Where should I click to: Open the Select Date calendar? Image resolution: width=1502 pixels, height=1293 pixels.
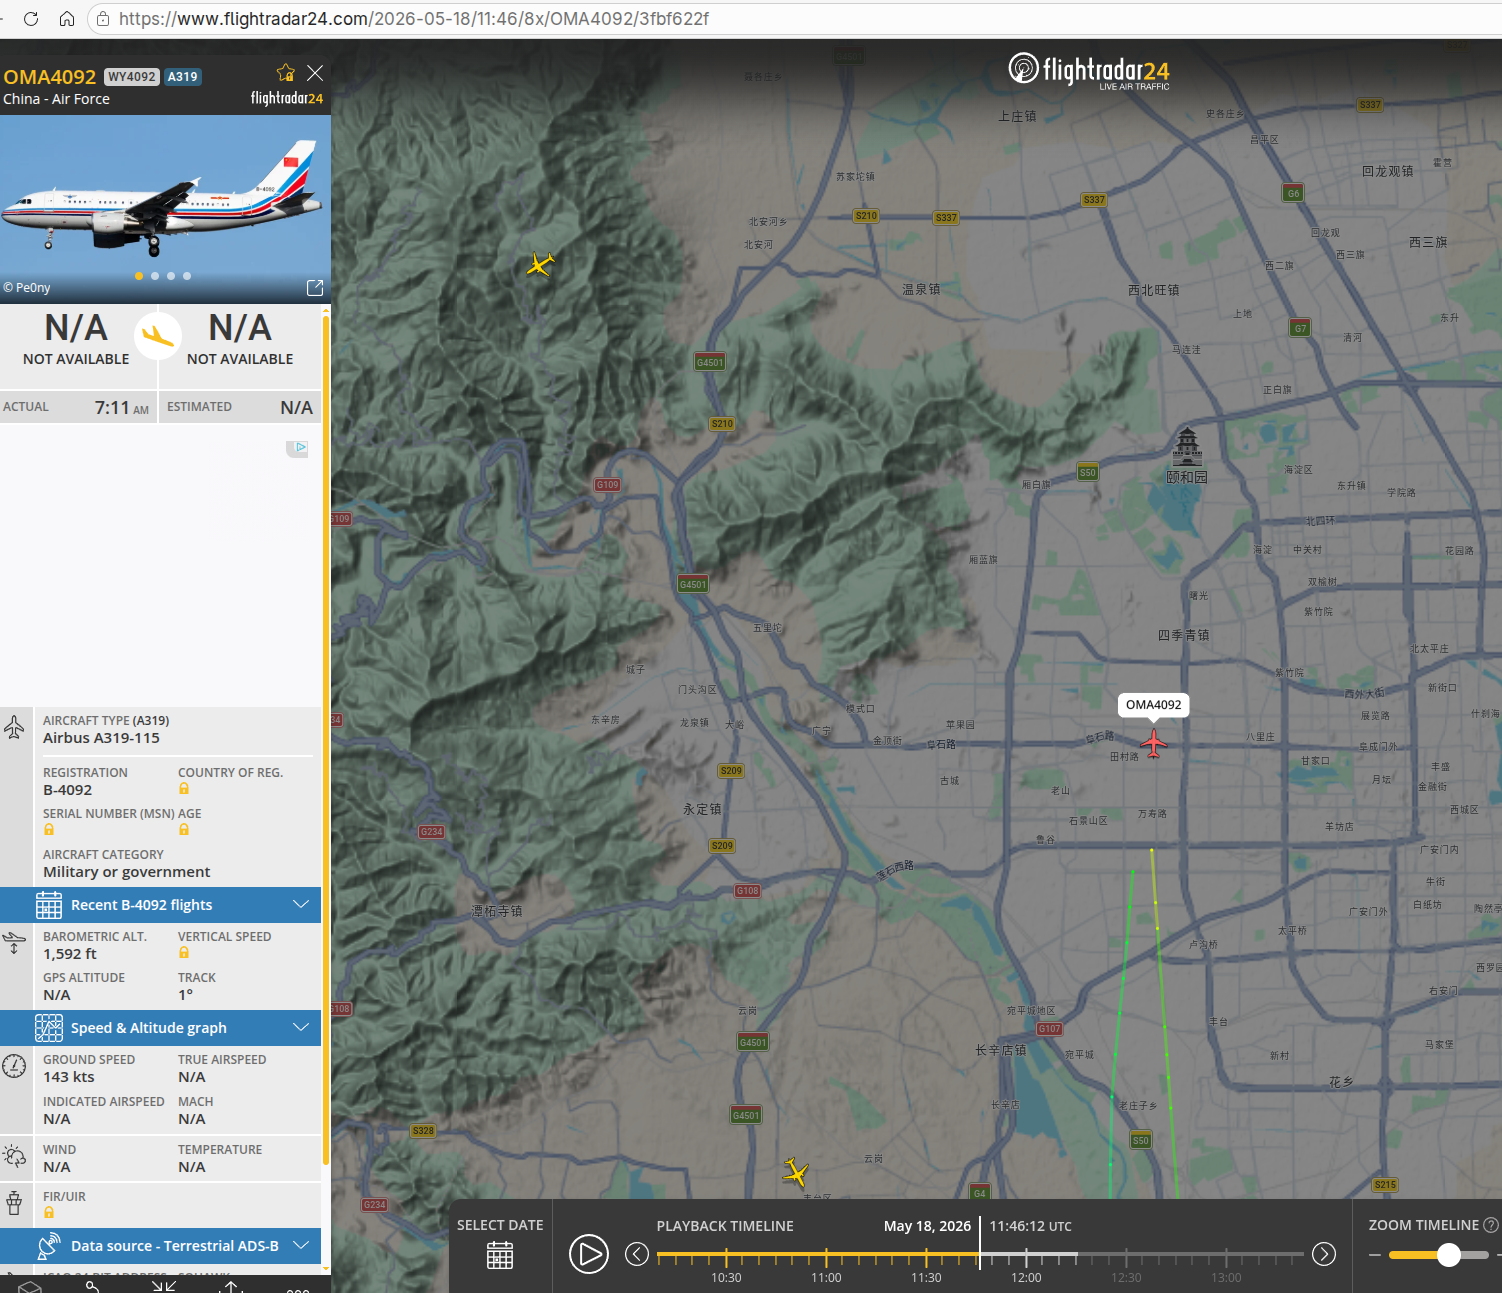pyautogui.click(x=500, y=1256)
